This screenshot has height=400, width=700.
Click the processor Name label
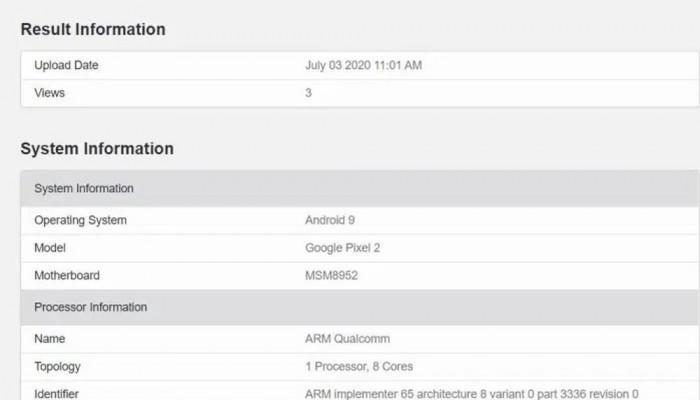click(50, 339)
